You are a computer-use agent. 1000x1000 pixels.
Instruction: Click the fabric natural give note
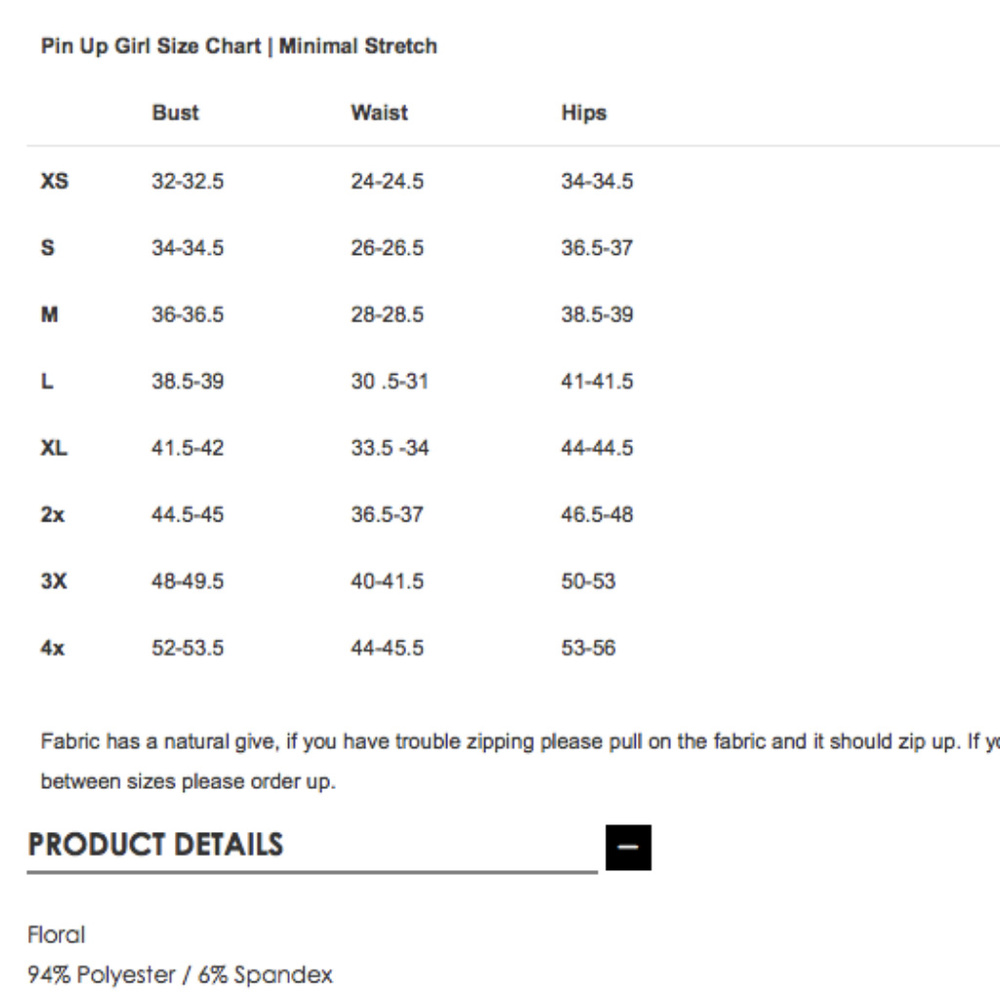click(x=520, y=761)
